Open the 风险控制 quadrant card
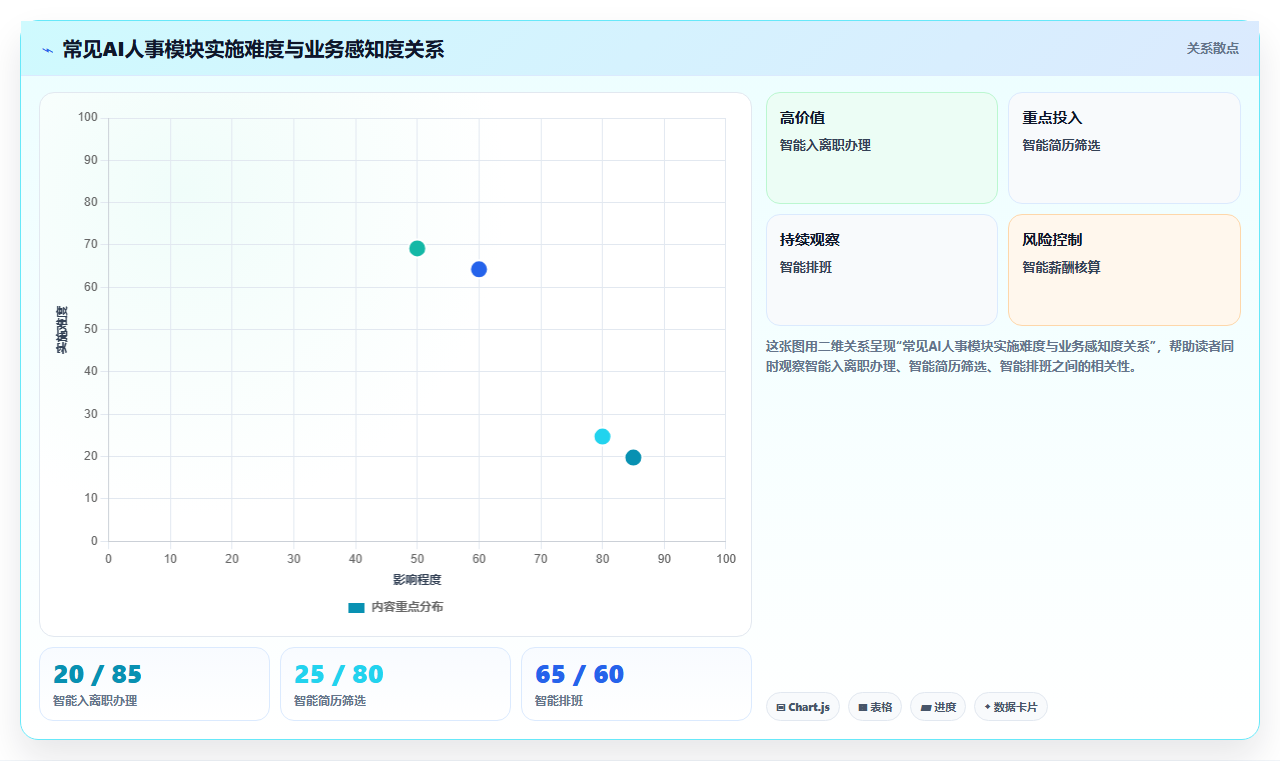The width and height of the screenshot is (1280, 761). click(1124, 270)
